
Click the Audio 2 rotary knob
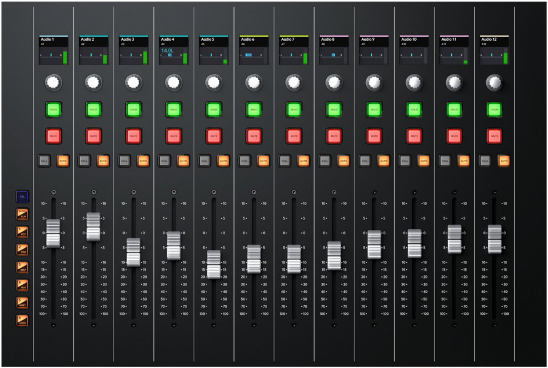93,83
